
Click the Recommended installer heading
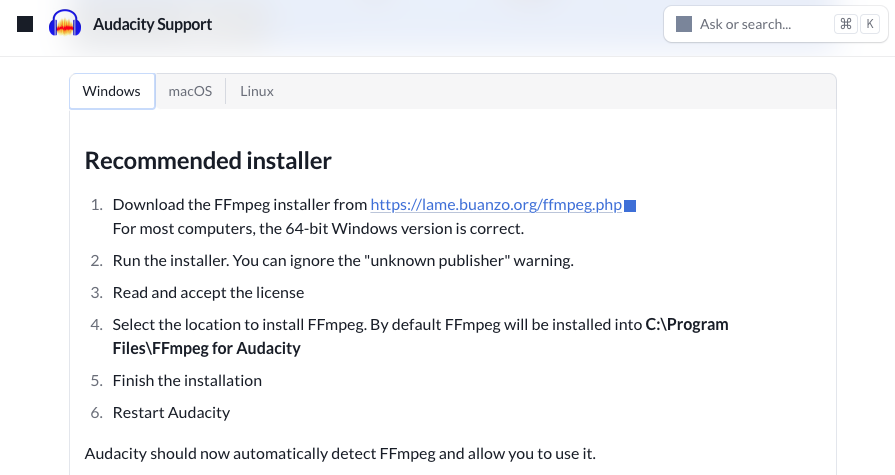point(208,161)
